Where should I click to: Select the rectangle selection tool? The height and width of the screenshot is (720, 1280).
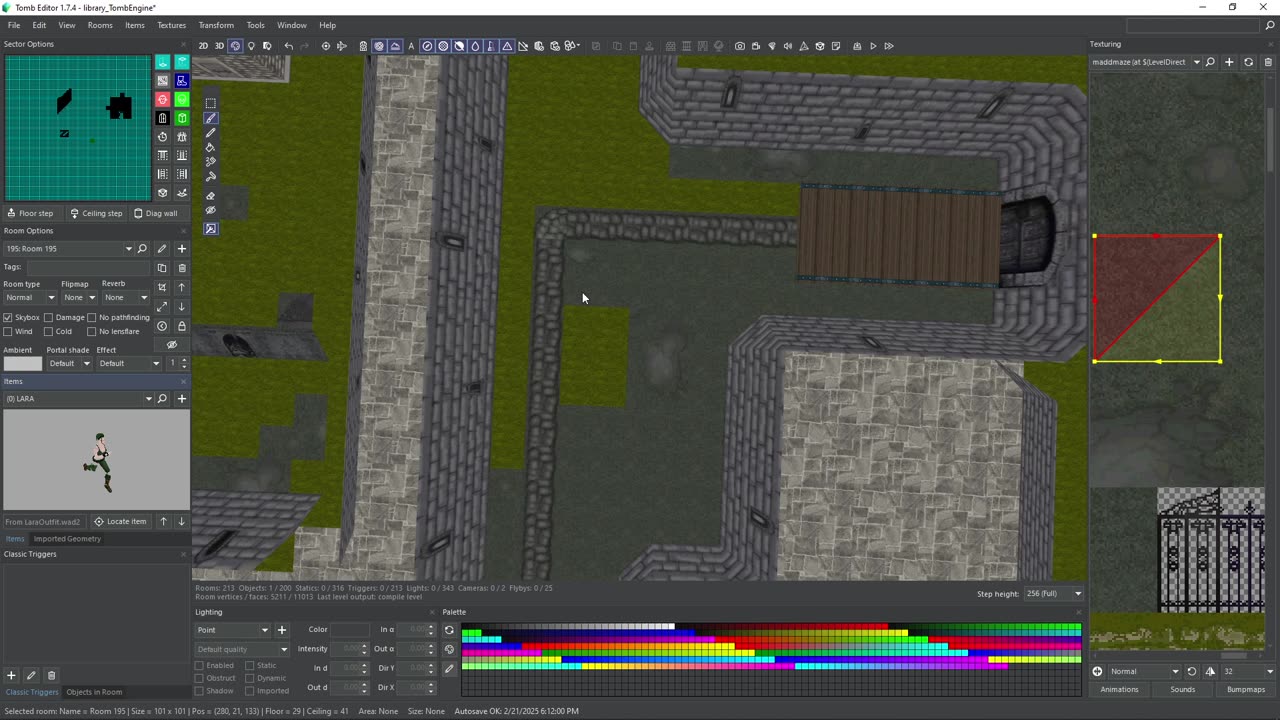pyautogui.click(x=210, y=103)
